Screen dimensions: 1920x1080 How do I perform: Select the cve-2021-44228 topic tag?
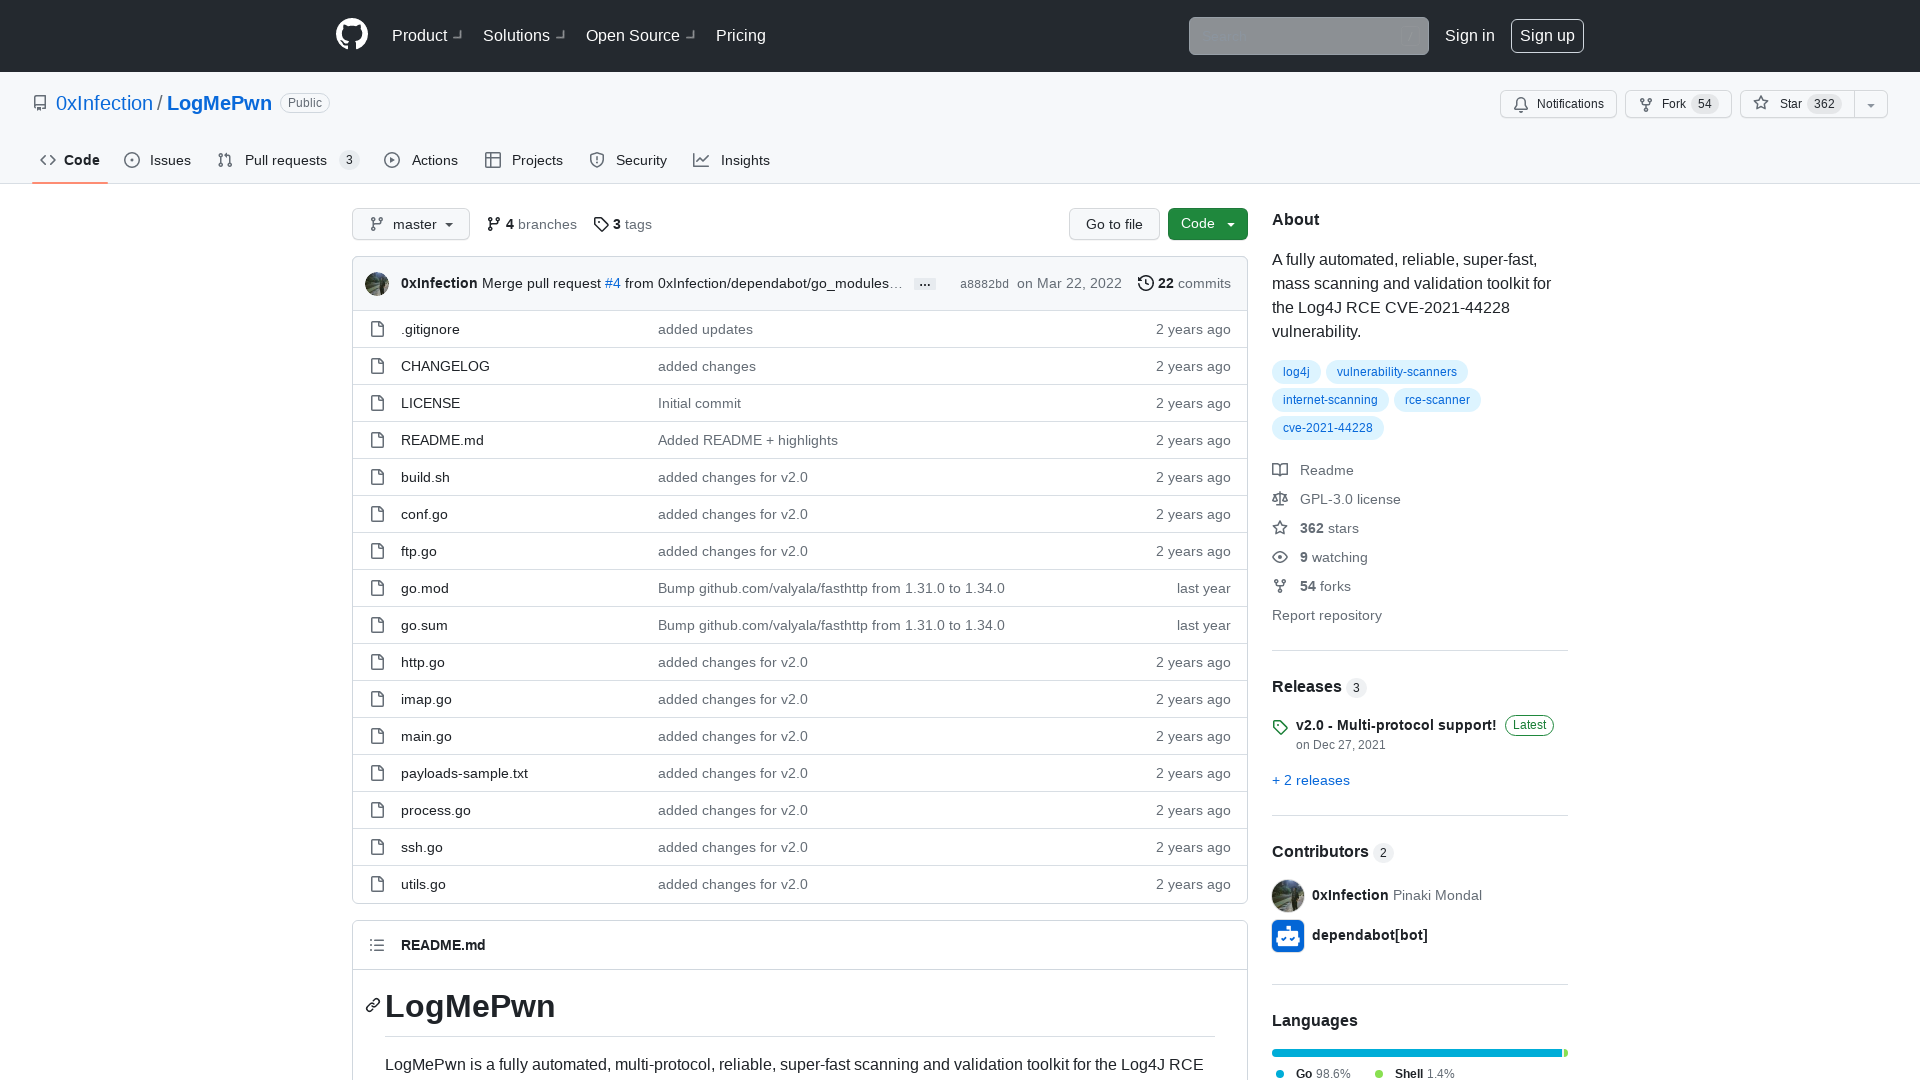(1328, 428)
